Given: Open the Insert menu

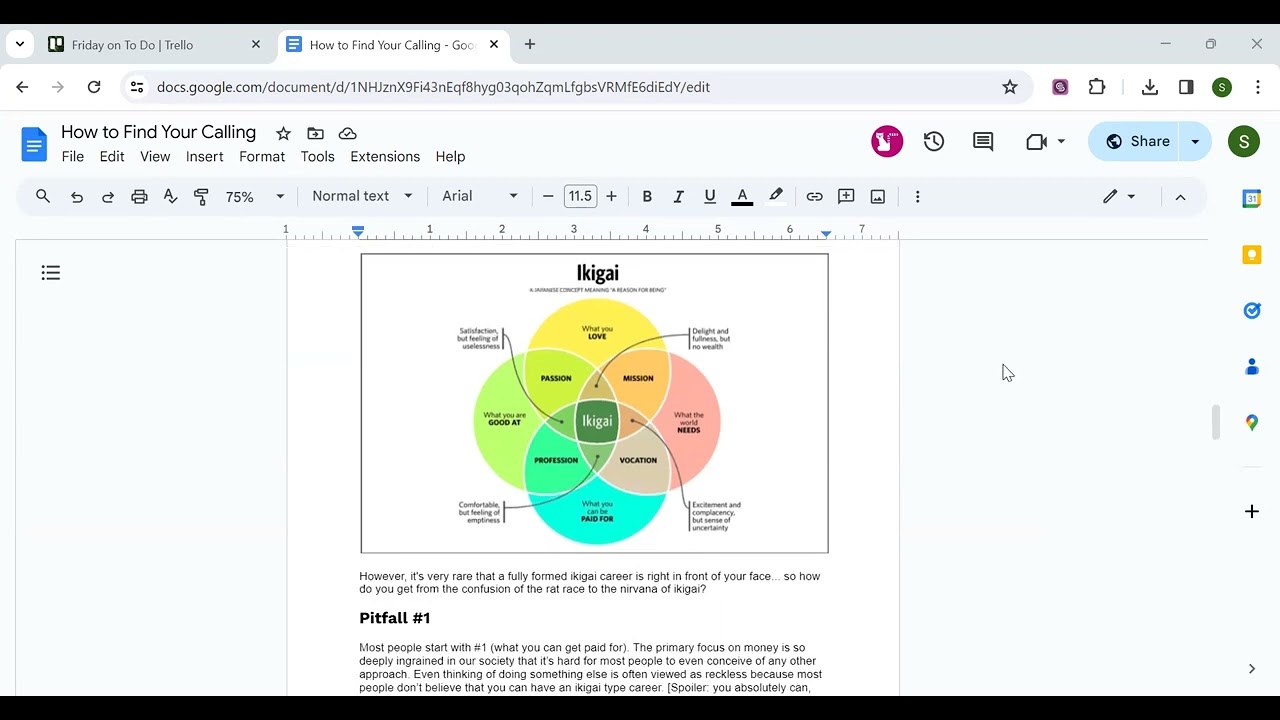Looking at the screenshot, I should coord(204,156).
